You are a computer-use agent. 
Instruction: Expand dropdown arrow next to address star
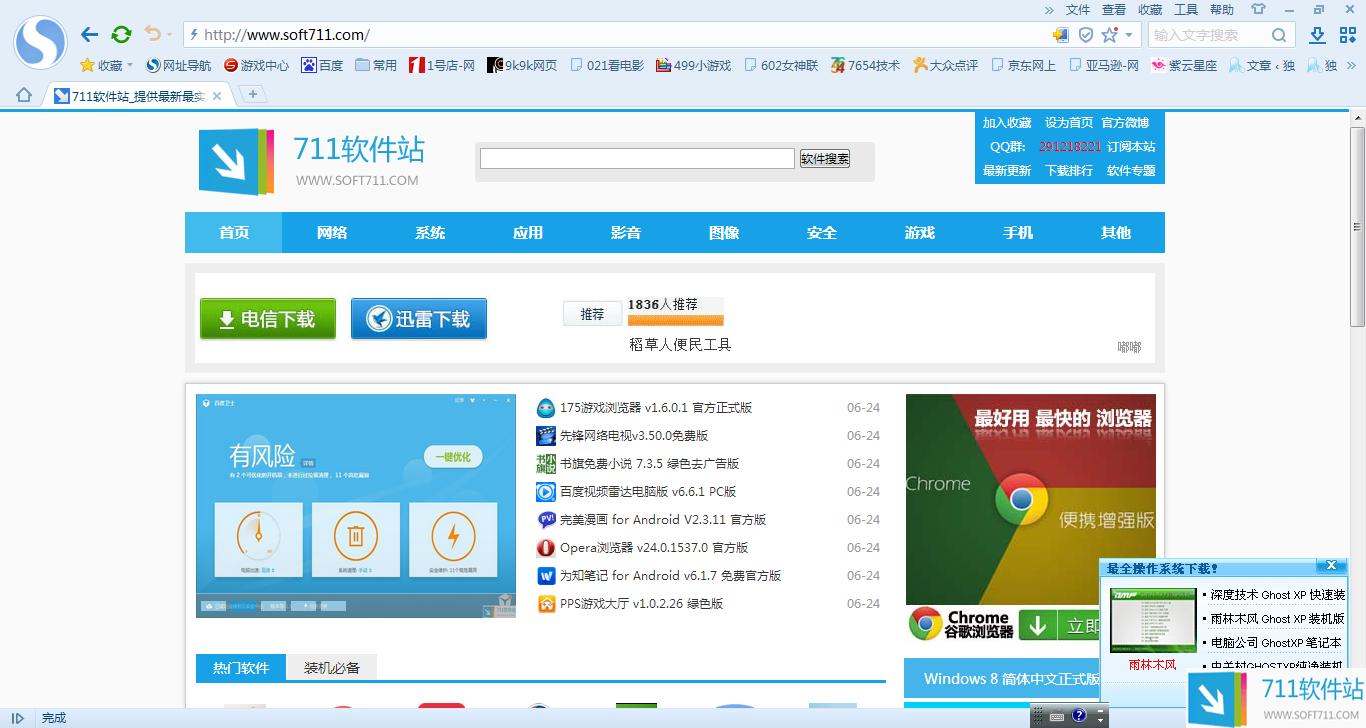click(1130, 35)
